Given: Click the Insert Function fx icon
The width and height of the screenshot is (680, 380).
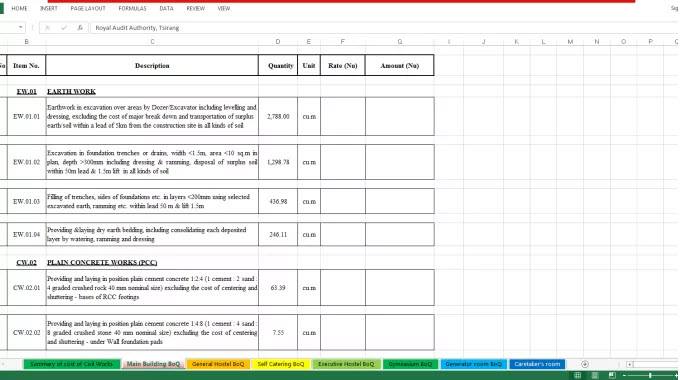Looking at the screenshot, I should tap(80, 28).
